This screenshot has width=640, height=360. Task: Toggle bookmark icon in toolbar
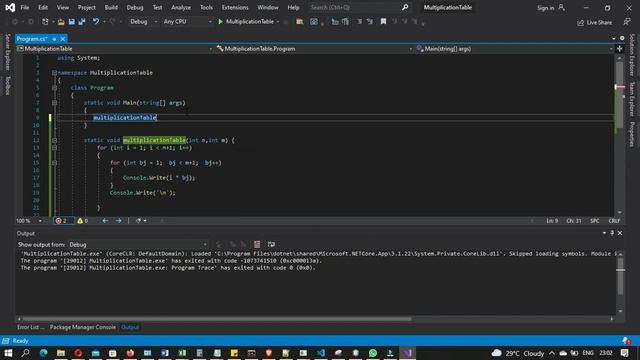tap(383, 22)
